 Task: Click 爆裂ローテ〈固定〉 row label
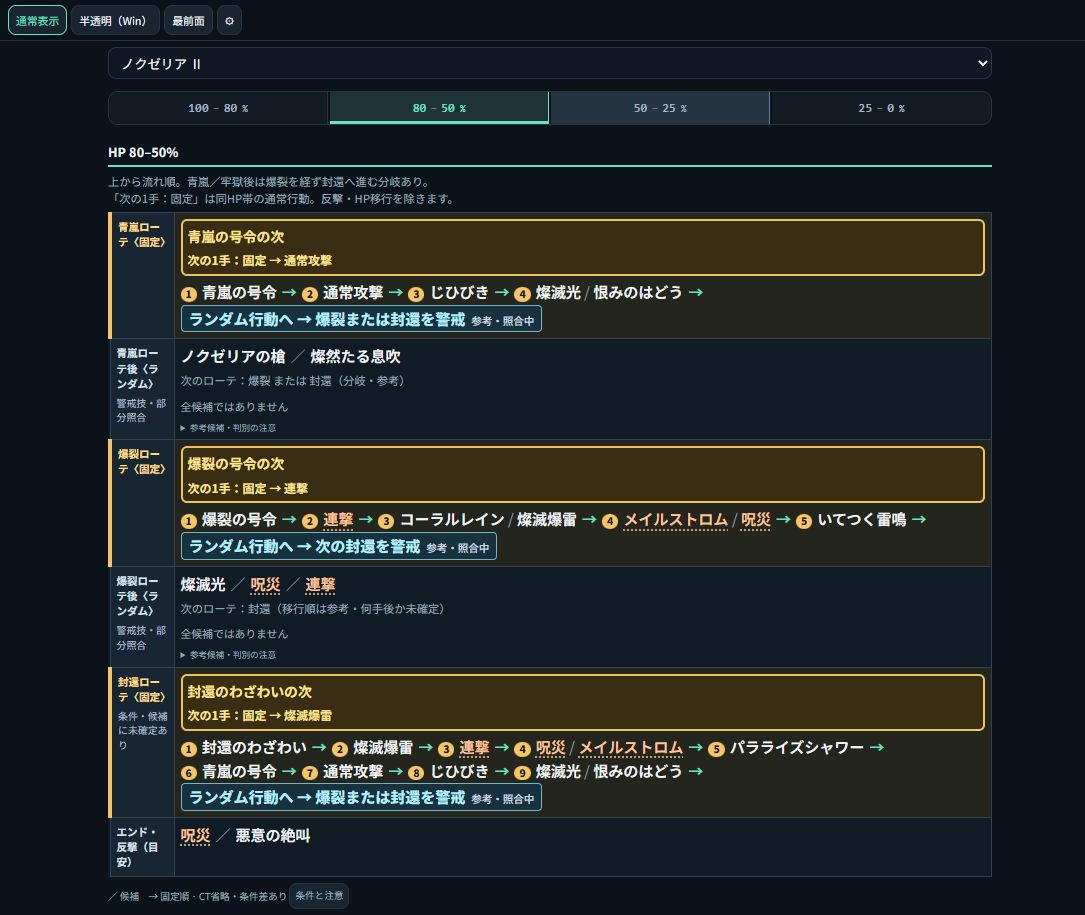point(142,462)
